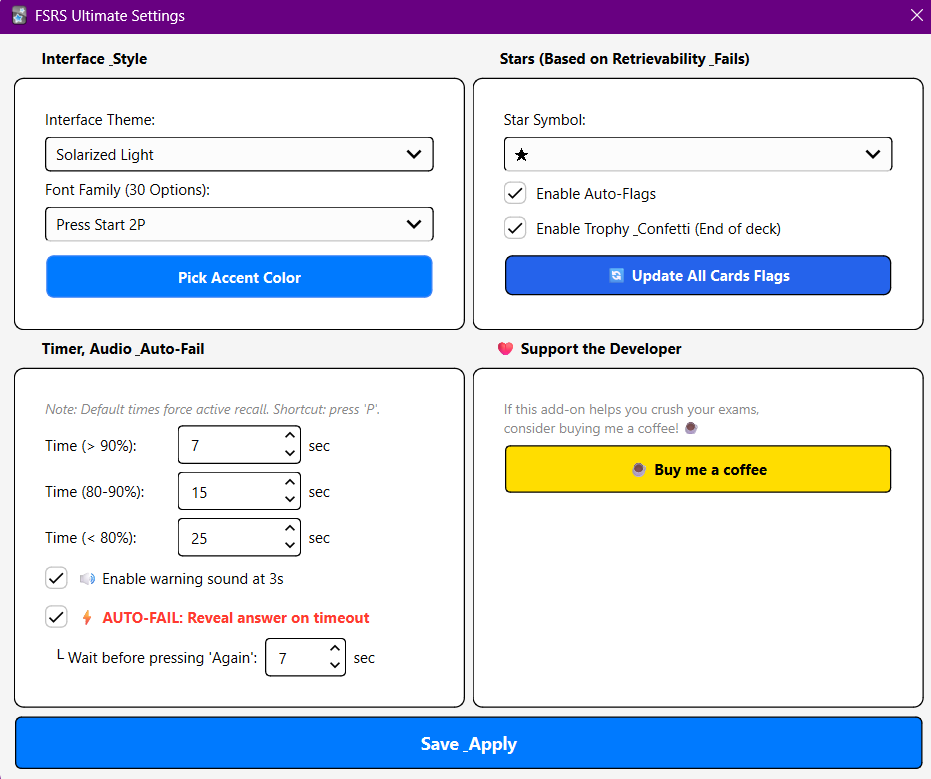Expand the Font Family dropdown
The height and width of the screenshot is (779, 931).
[239, 225]
